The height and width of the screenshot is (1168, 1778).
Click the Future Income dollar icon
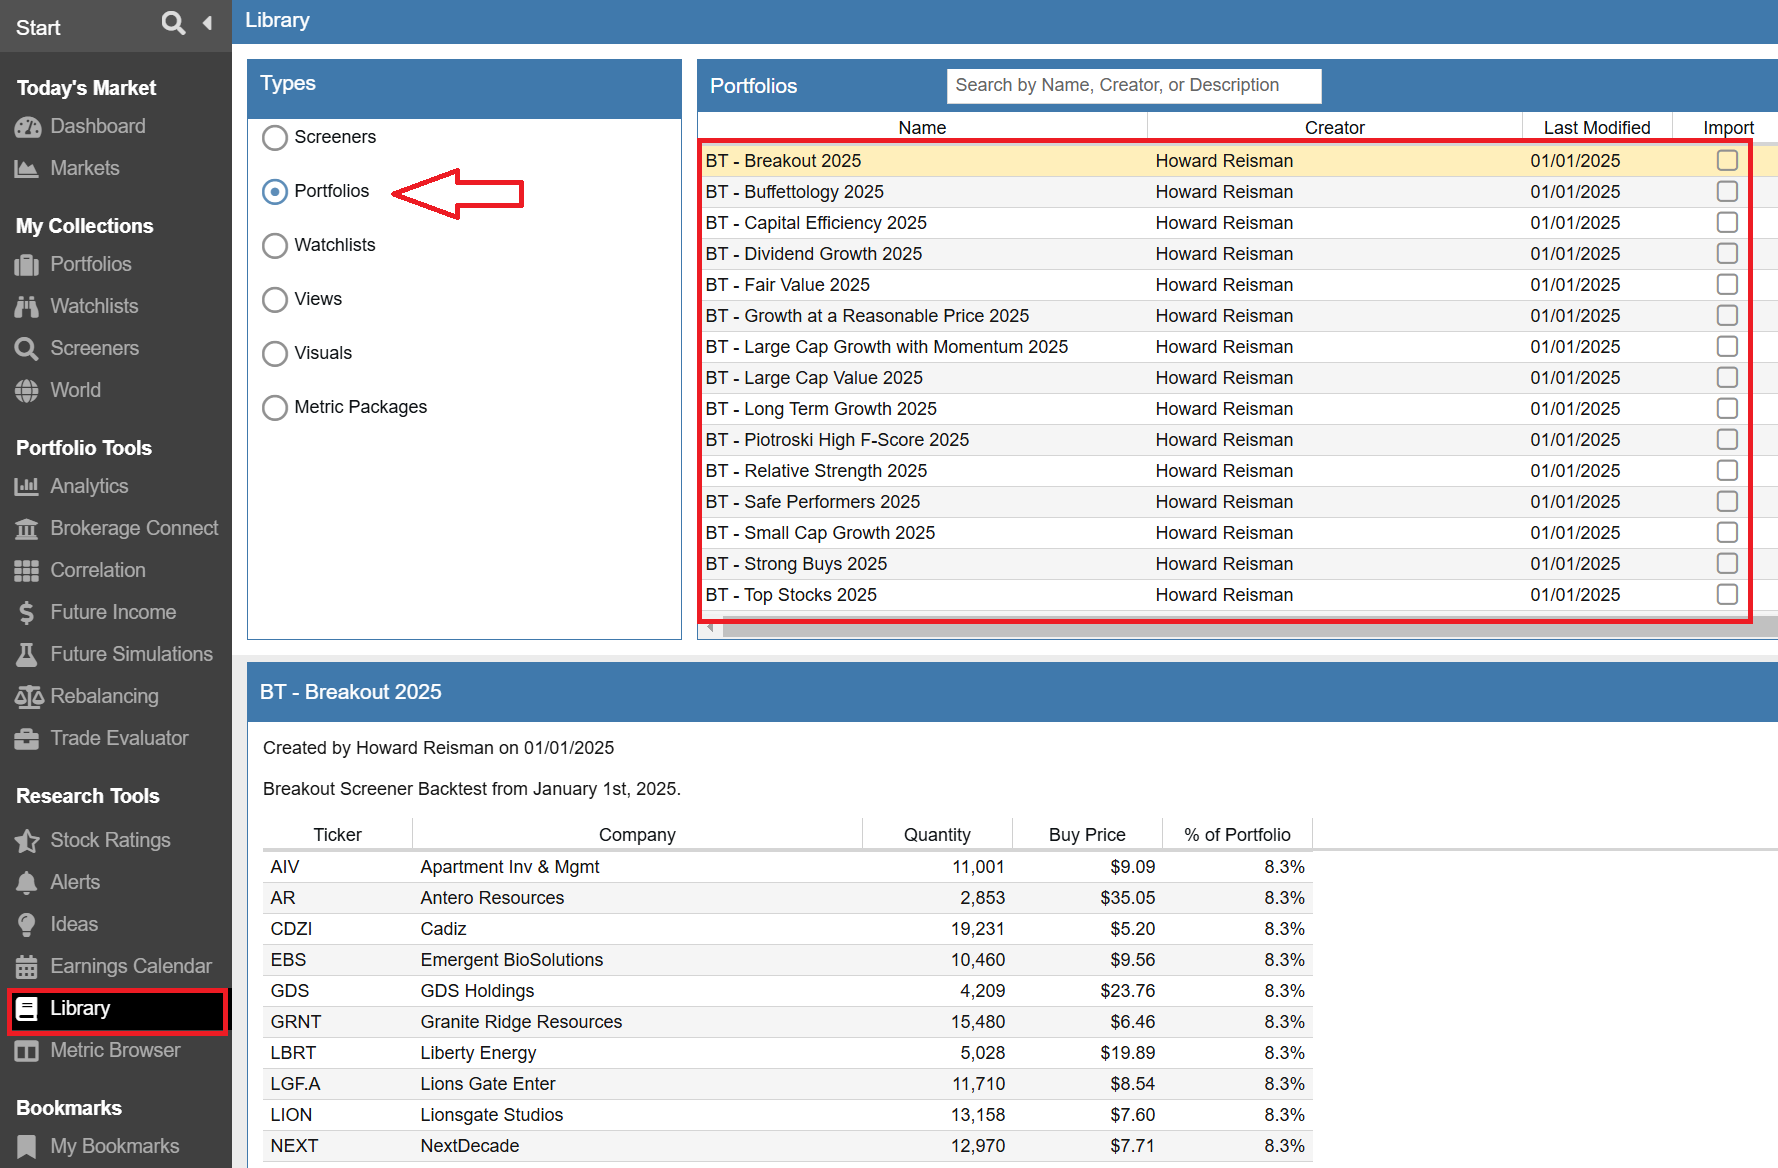(27, 613)
